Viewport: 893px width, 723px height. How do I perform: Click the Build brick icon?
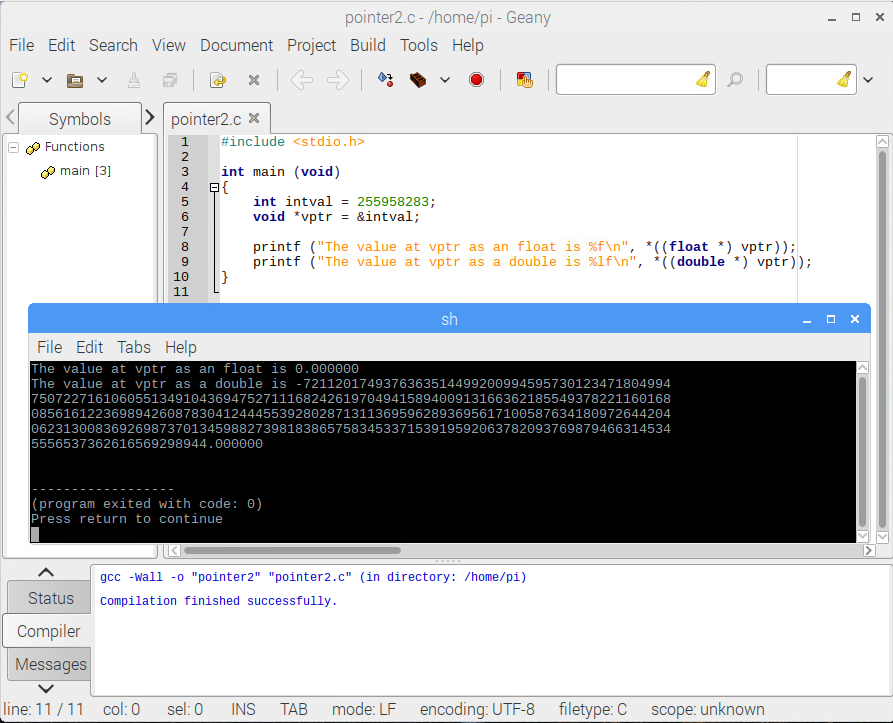(419, 80)
